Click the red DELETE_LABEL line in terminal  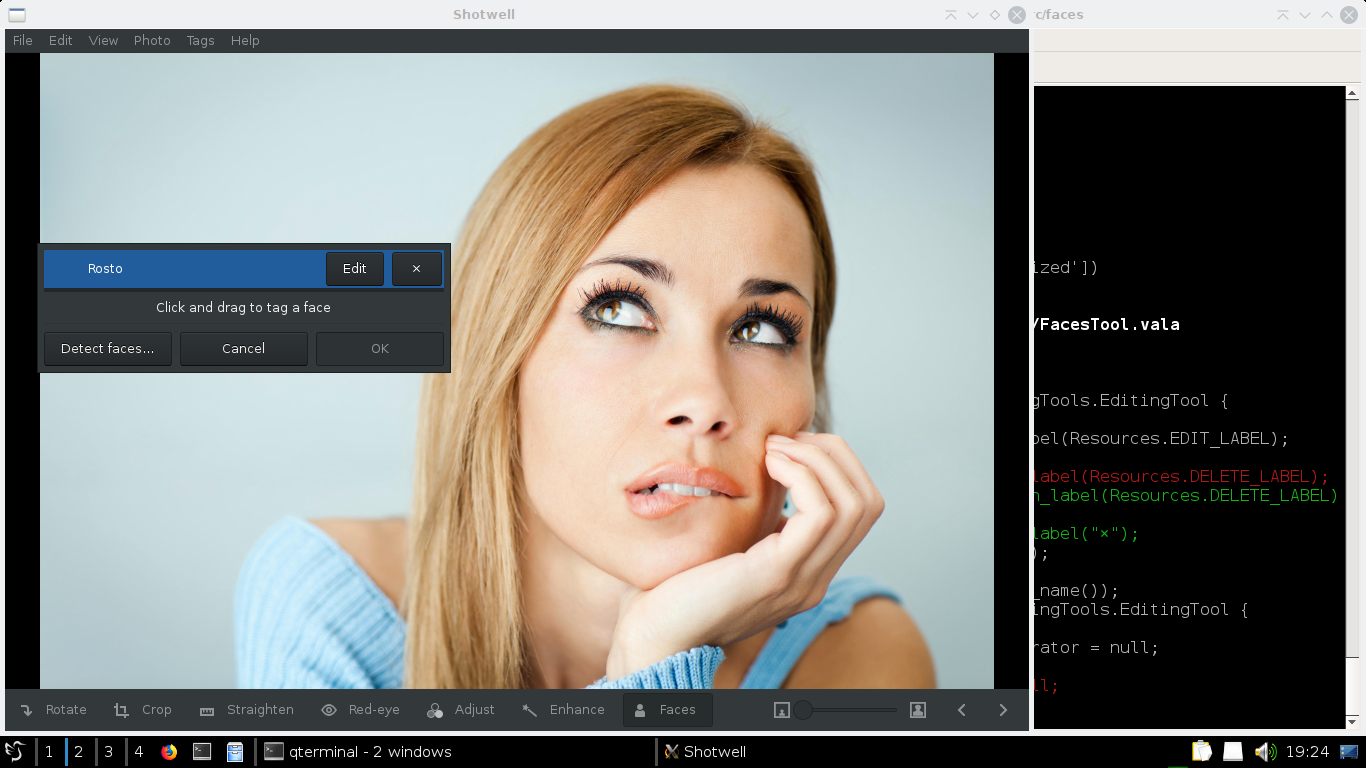(1182, 477)
